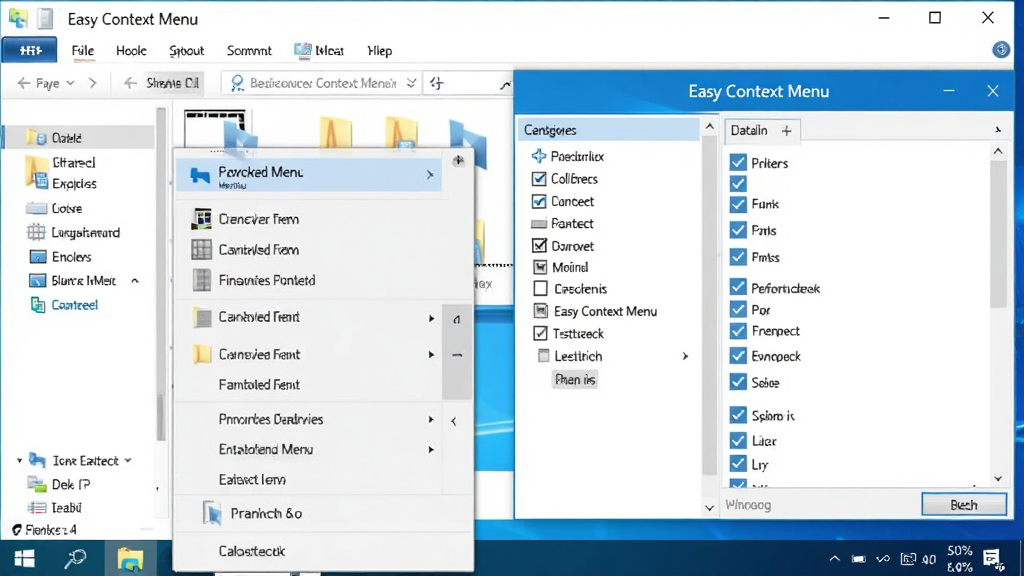Click the Shrane Dil toolbar button

click(x=172, y=83)
